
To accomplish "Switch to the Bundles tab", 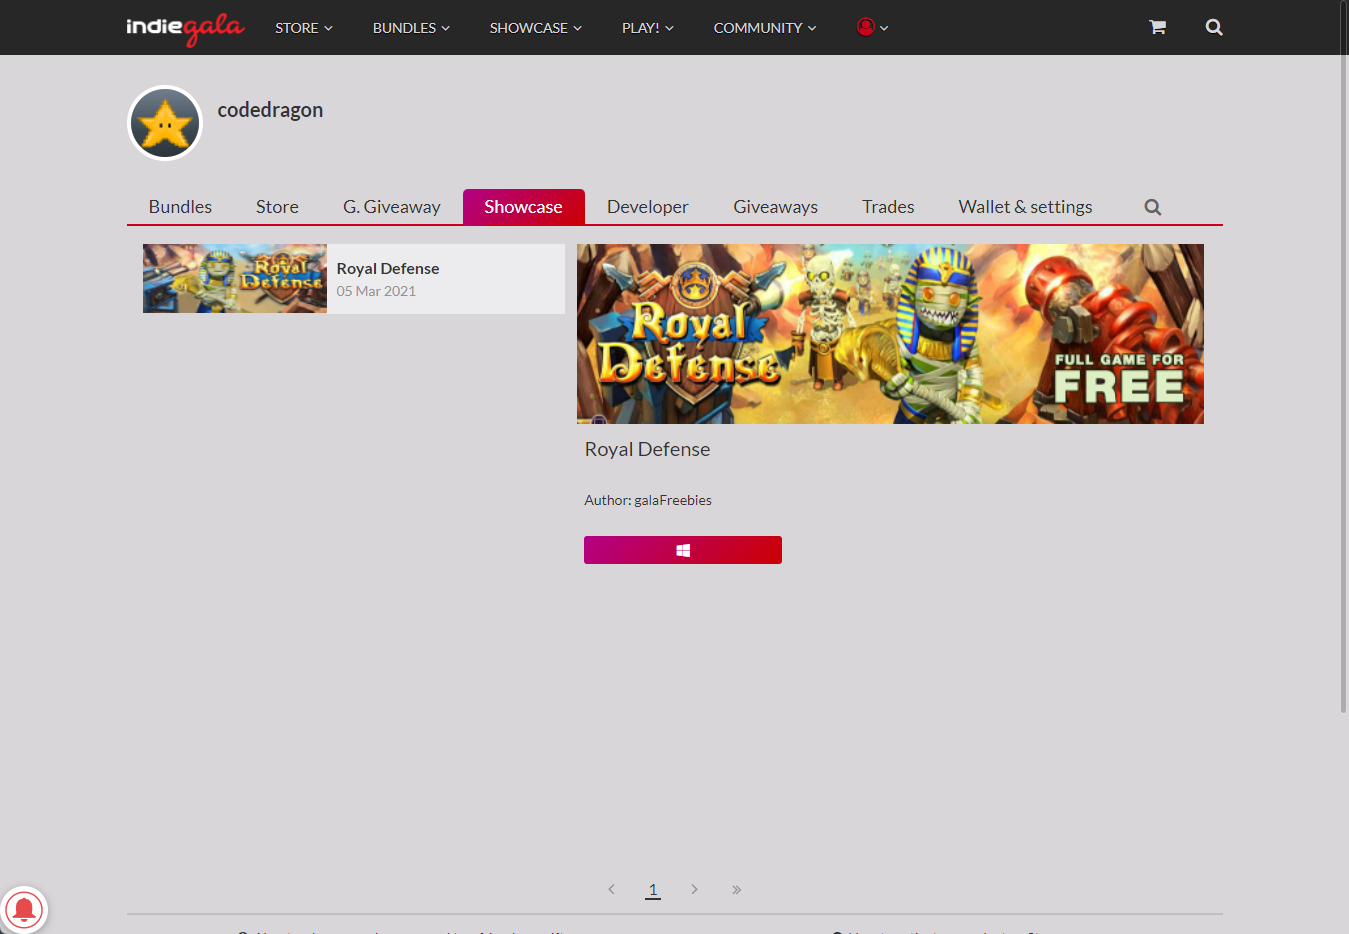I will coord(180,207).
